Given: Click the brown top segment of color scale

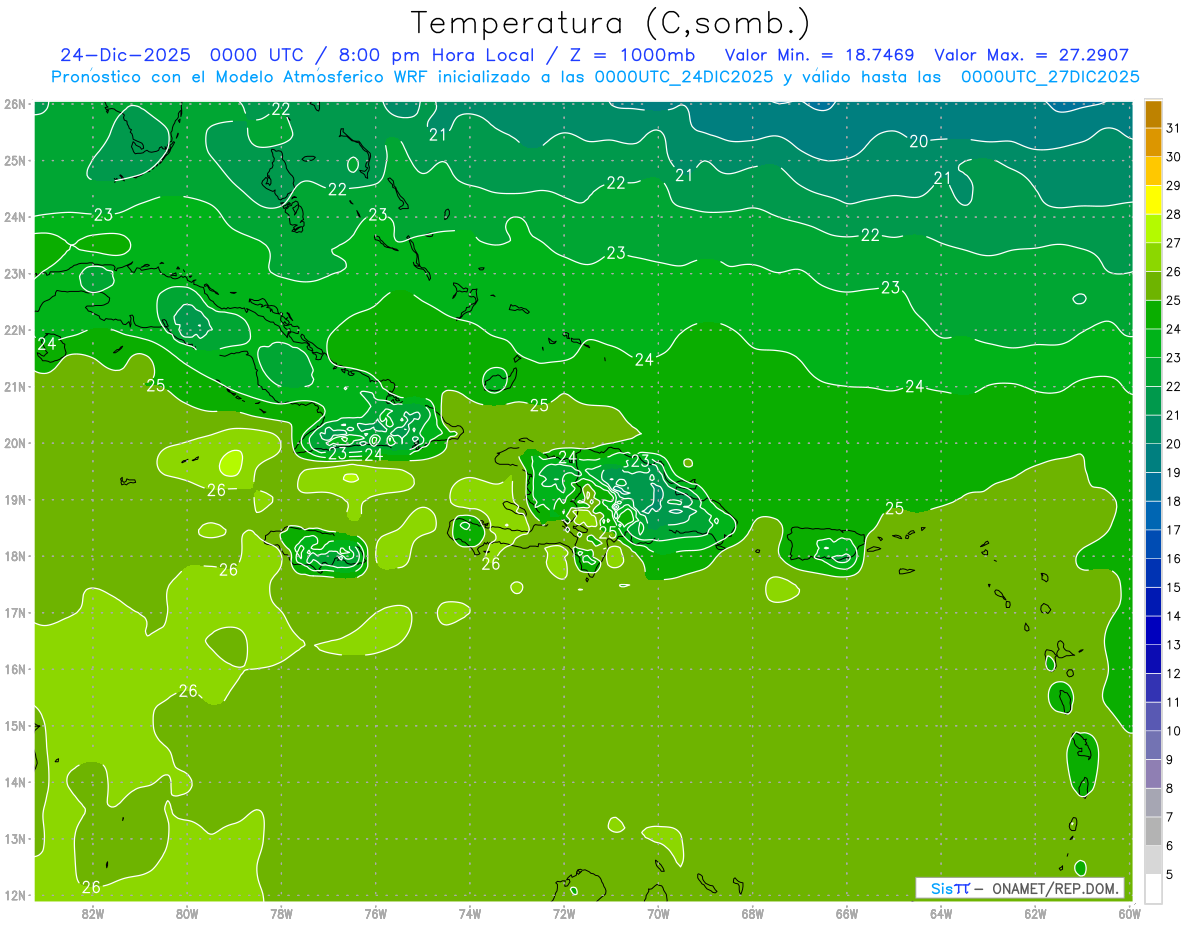Looking at the screenshot, I should point(1153,113).
